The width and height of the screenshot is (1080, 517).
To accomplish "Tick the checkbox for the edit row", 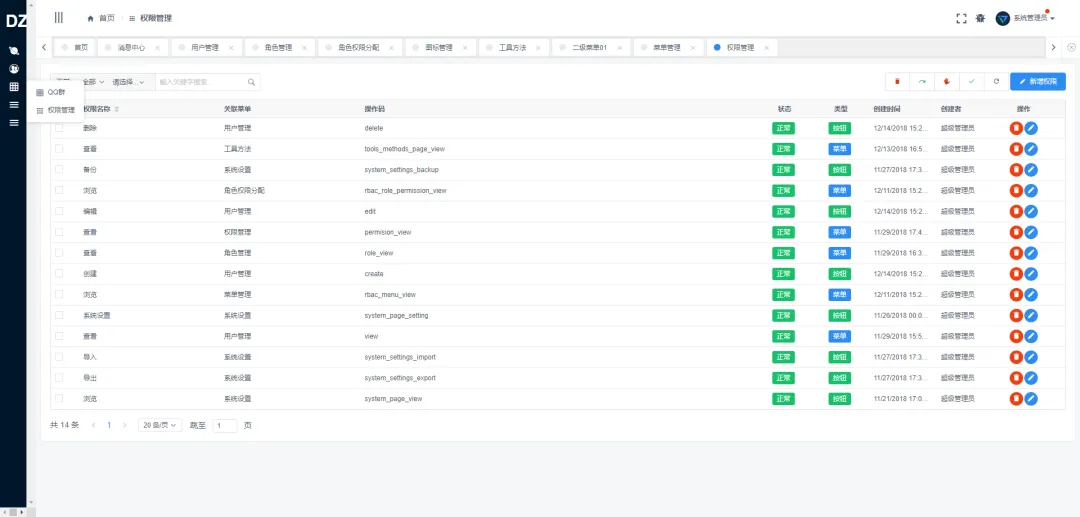I will tap(59, 211).
